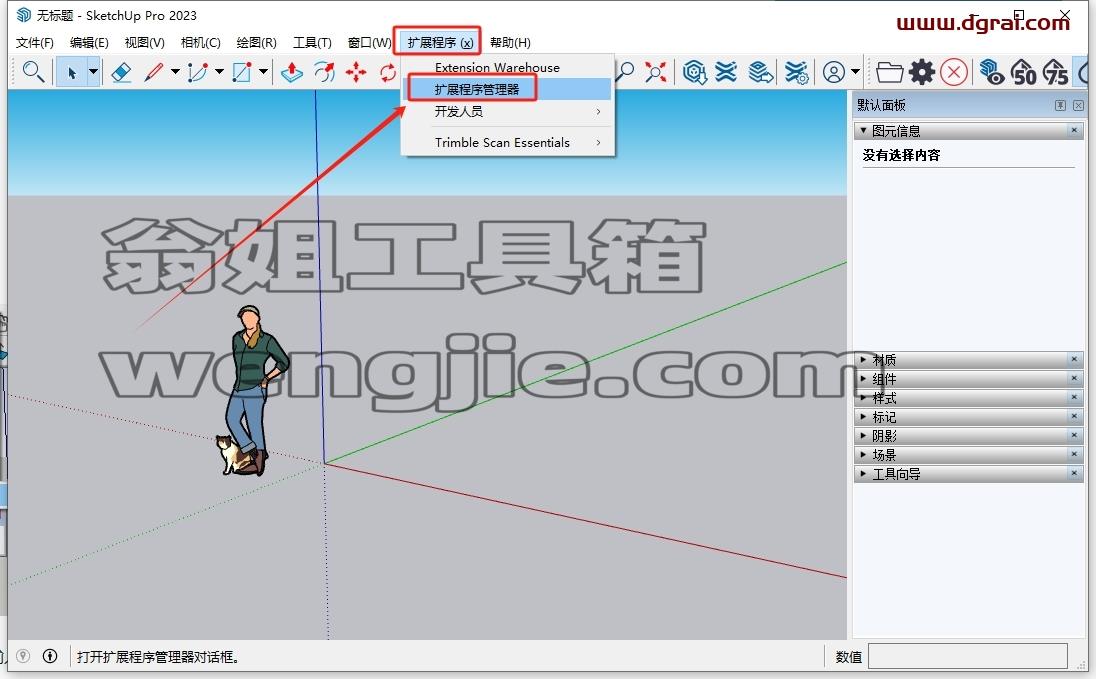Open the 视图(V) menu

click(145, 43)
